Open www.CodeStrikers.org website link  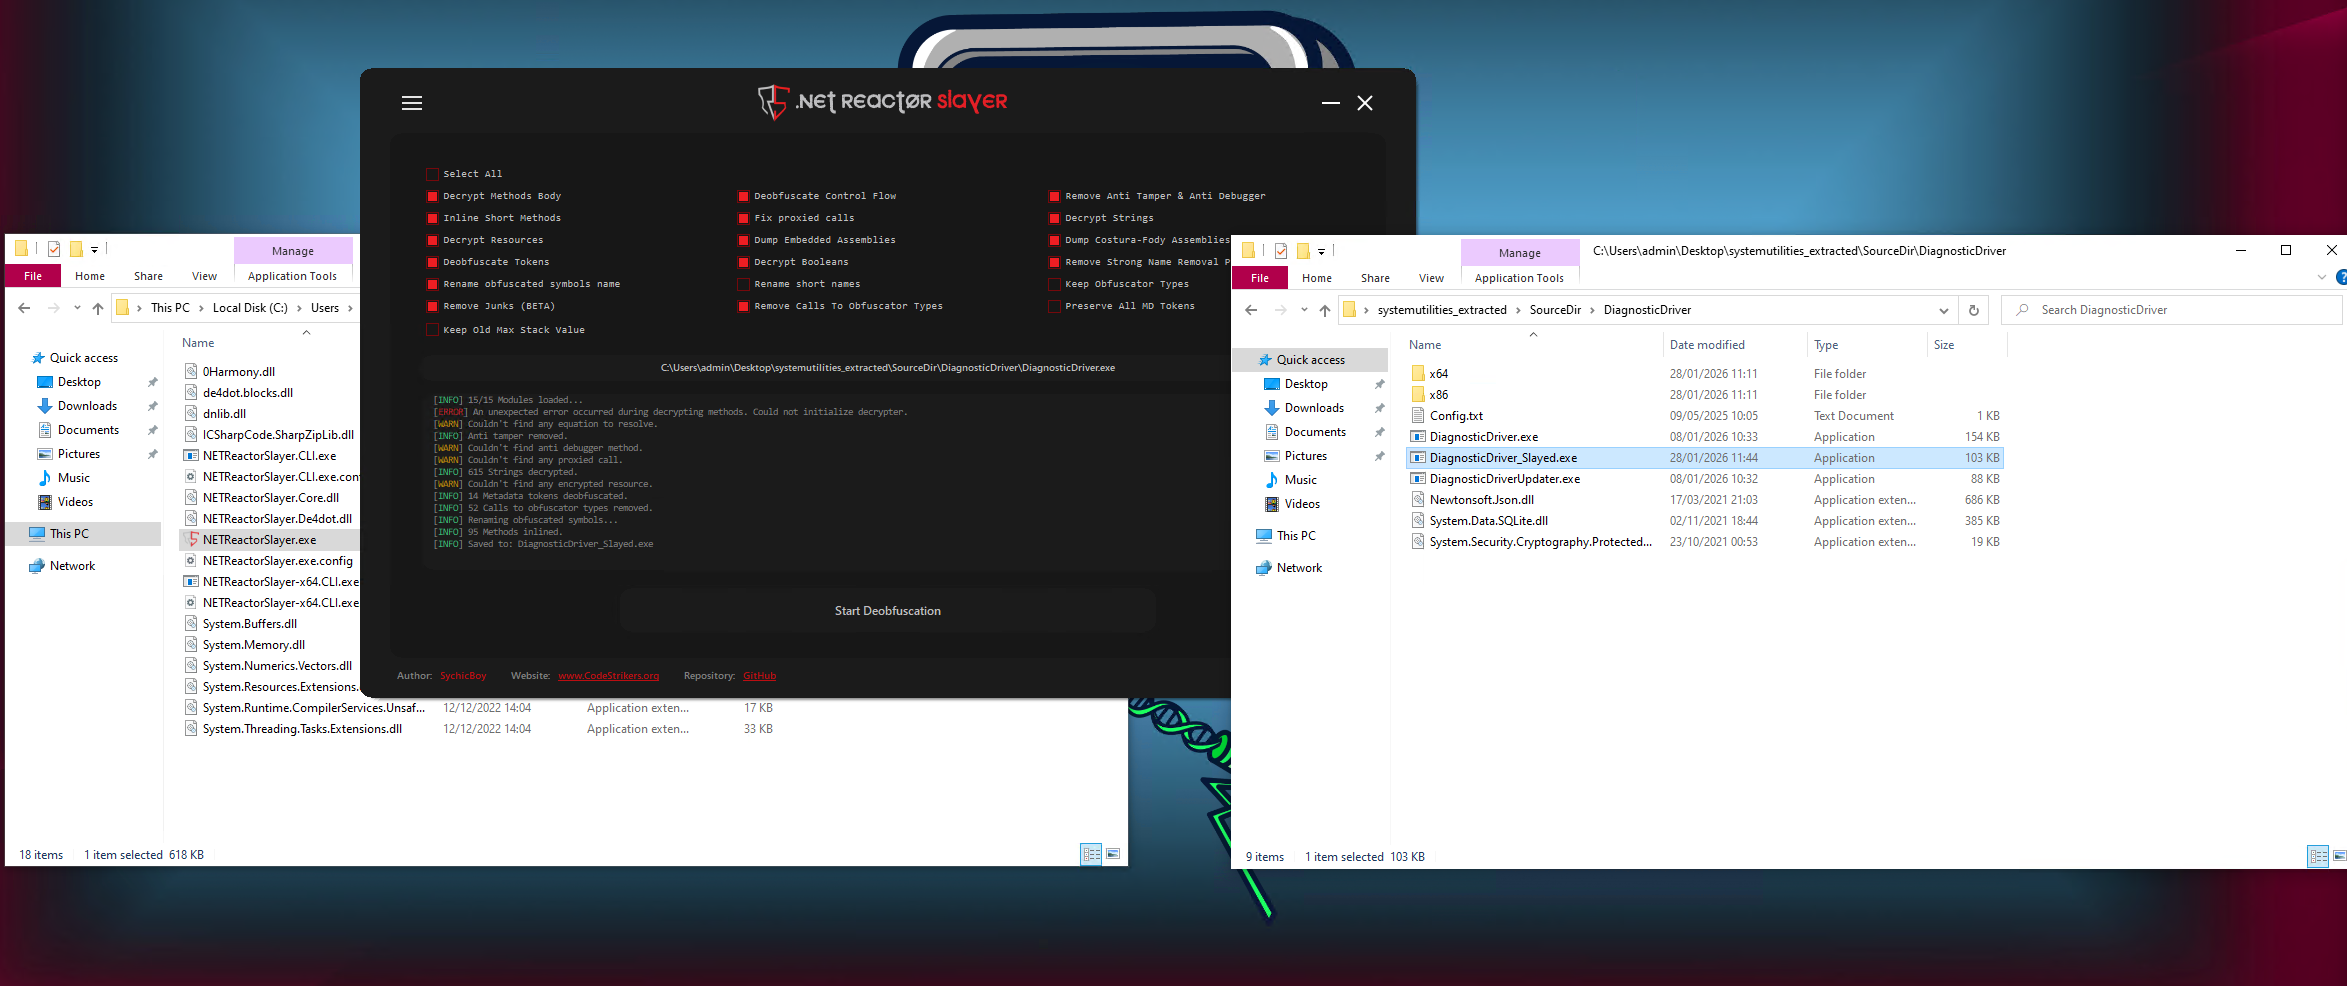pos(608,676)
